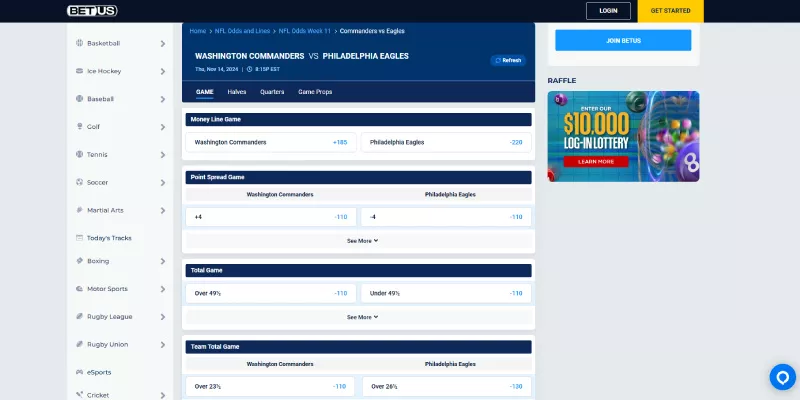
Task: Select the GAME tab
Action: click(205, 92)
